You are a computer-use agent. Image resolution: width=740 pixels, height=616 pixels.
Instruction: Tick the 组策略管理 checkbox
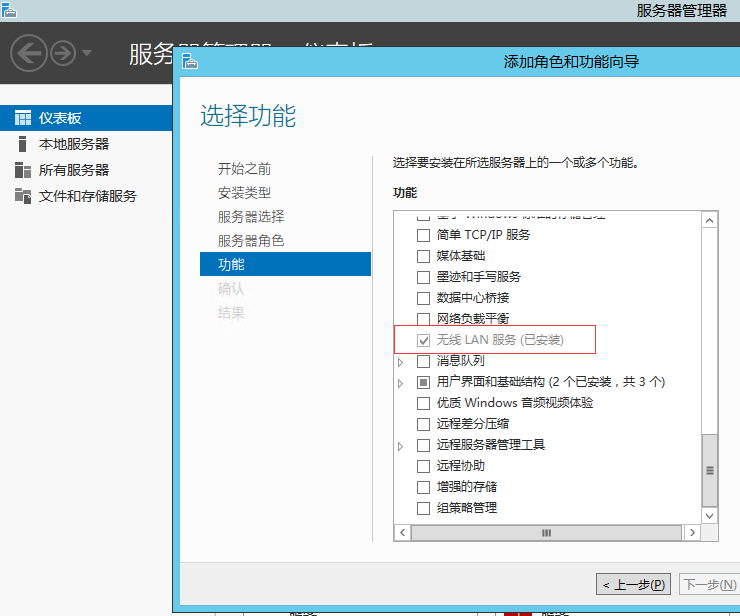point(423,508)
